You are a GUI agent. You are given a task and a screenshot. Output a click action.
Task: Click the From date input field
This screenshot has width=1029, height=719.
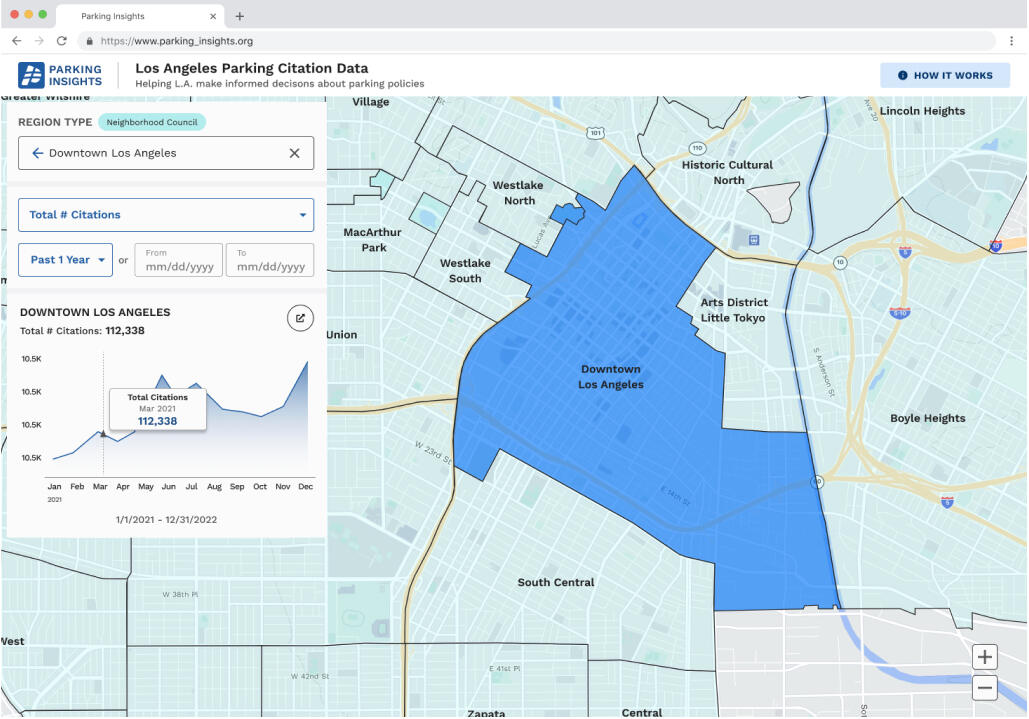tap(179, 261)
